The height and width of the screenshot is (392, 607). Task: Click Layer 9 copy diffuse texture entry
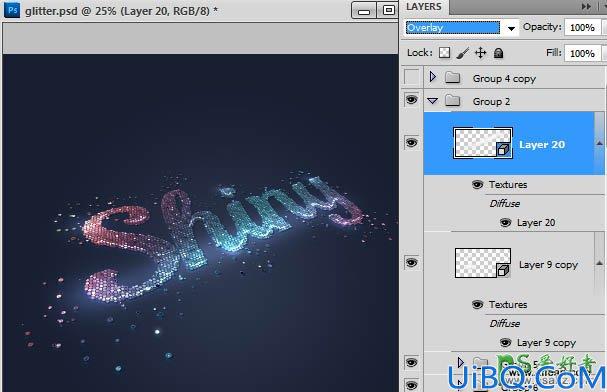pyautogui.click(x=546, y=343)
